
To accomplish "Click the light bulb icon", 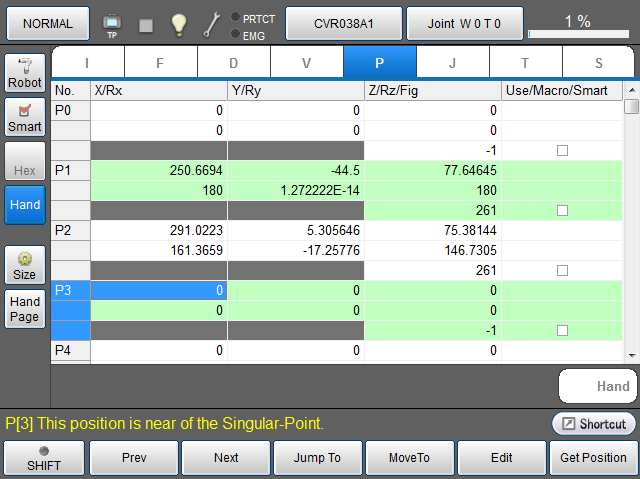I will (x=179, y=23).
